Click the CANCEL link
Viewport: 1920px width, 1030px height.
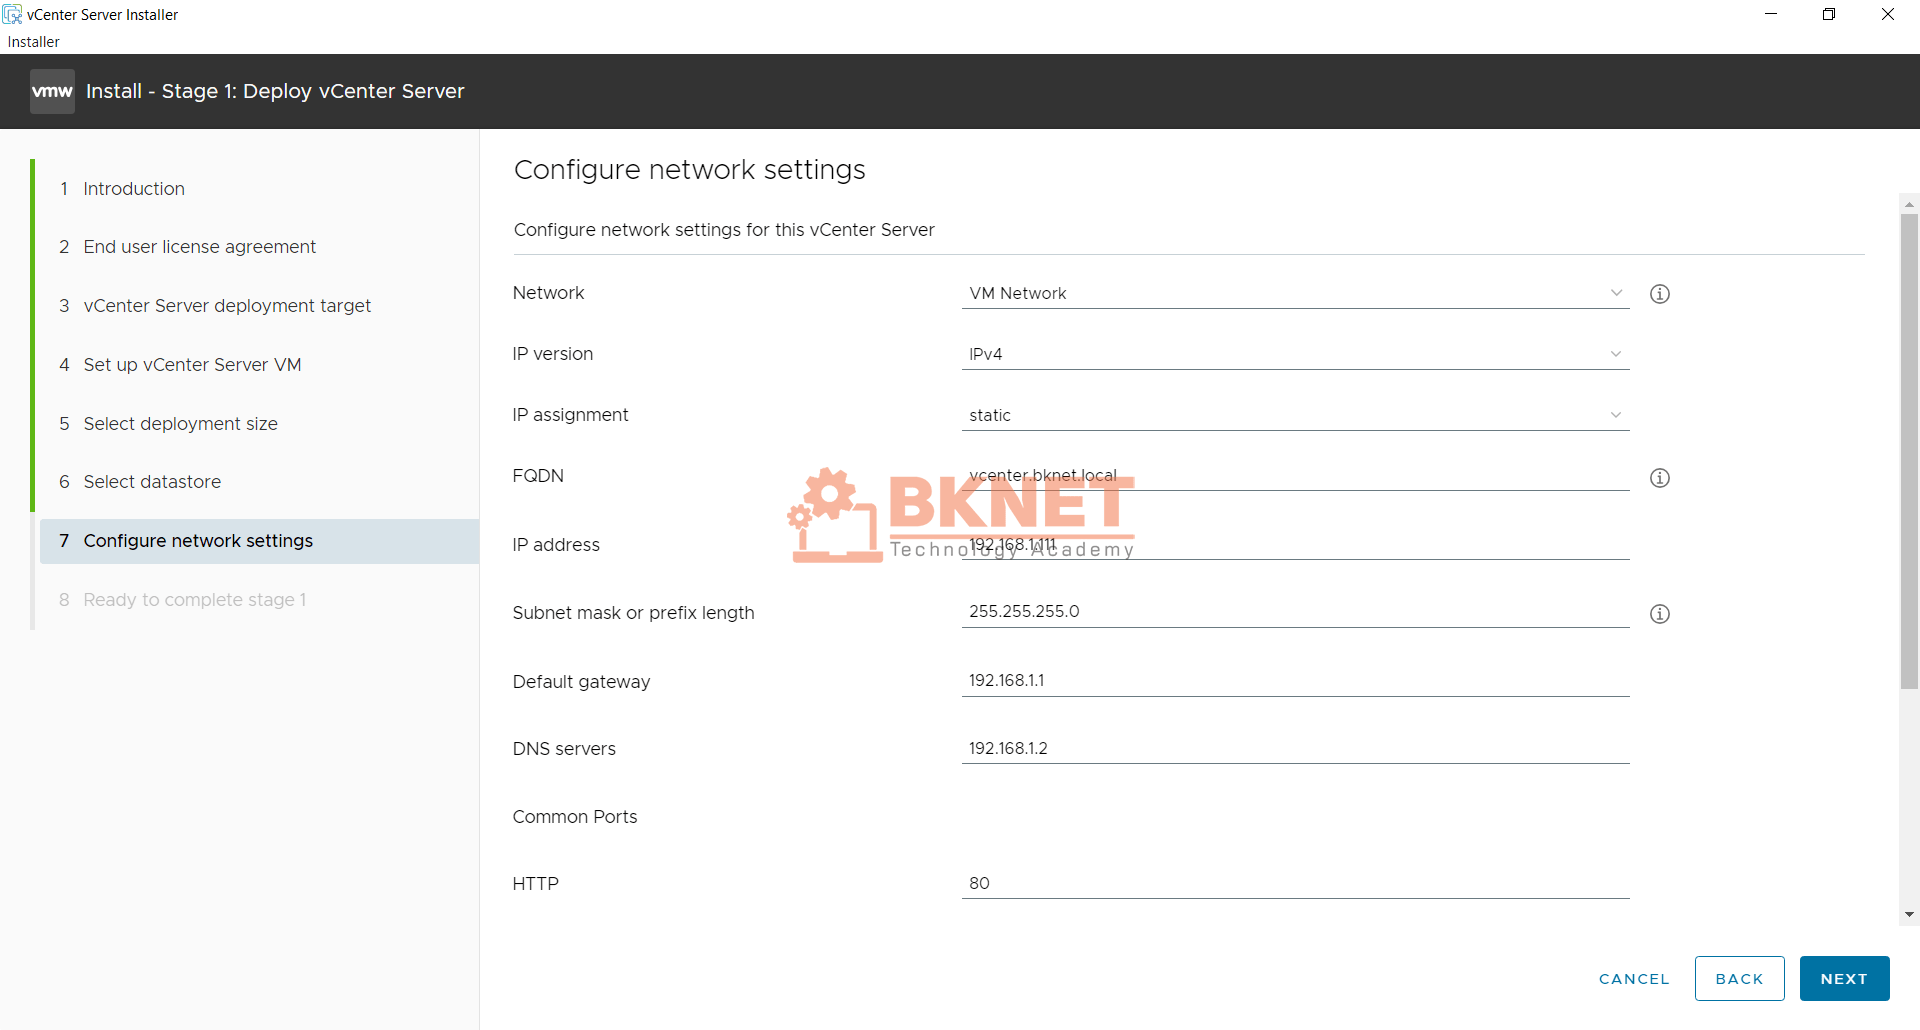[x=1634, y=978]
